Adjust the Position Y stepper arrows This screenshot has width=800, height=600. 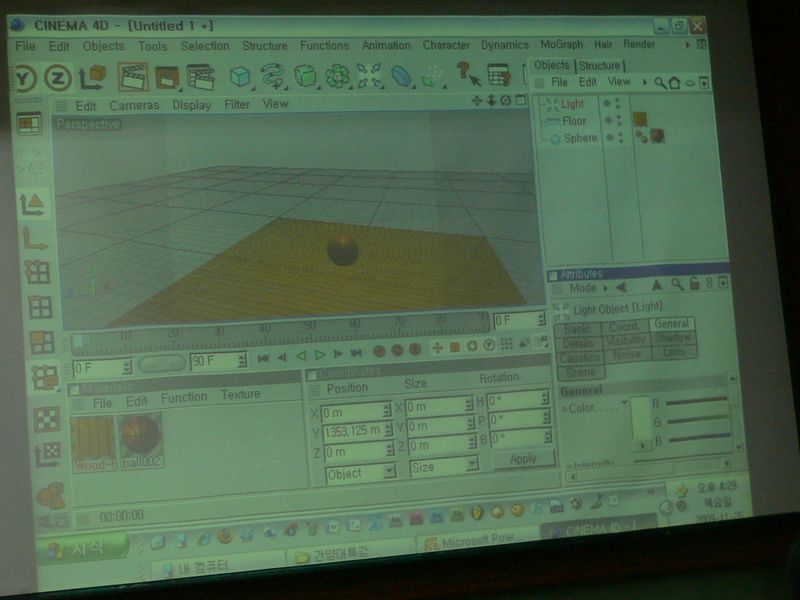click(x=388, y=431)
